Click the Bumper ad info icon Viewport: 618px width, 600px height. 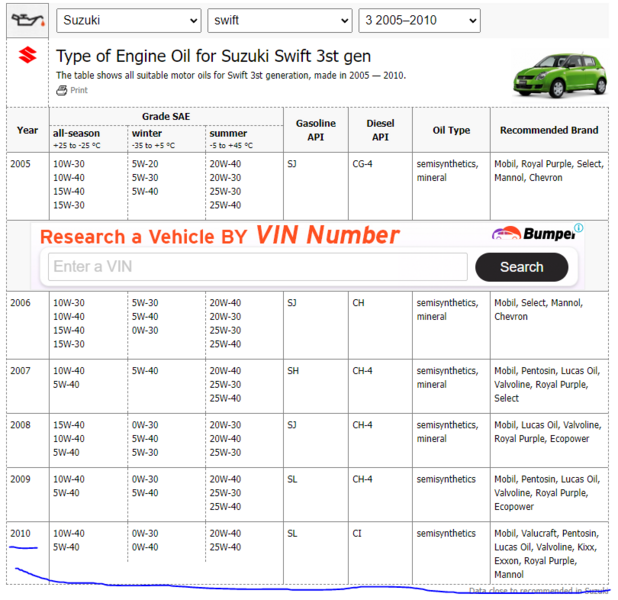coord(578,228)
